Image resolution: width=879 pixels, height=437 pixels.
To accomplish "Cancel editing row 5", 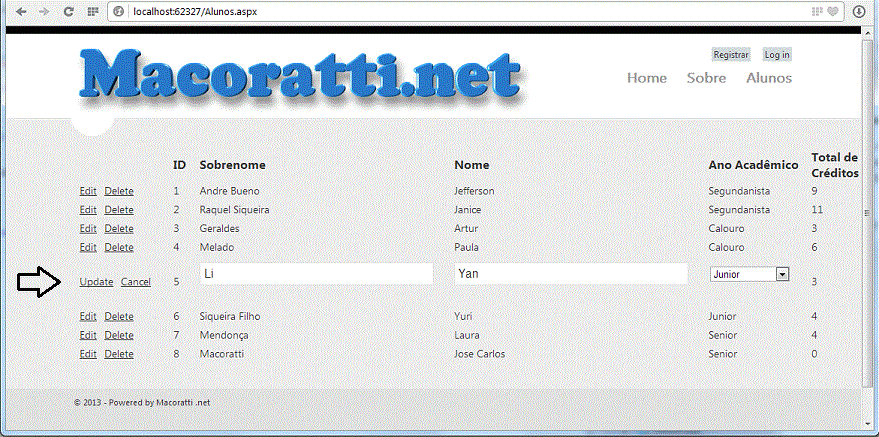I will pyautogui.click(x=136, y=282).
